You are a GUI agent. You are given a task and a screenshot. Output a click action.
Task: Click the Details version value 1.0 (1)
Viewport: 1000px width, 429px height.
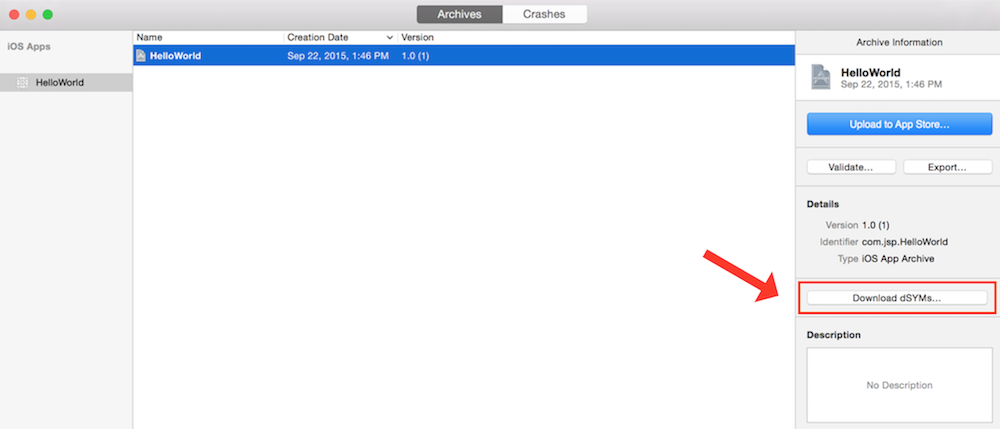[876, 225]
